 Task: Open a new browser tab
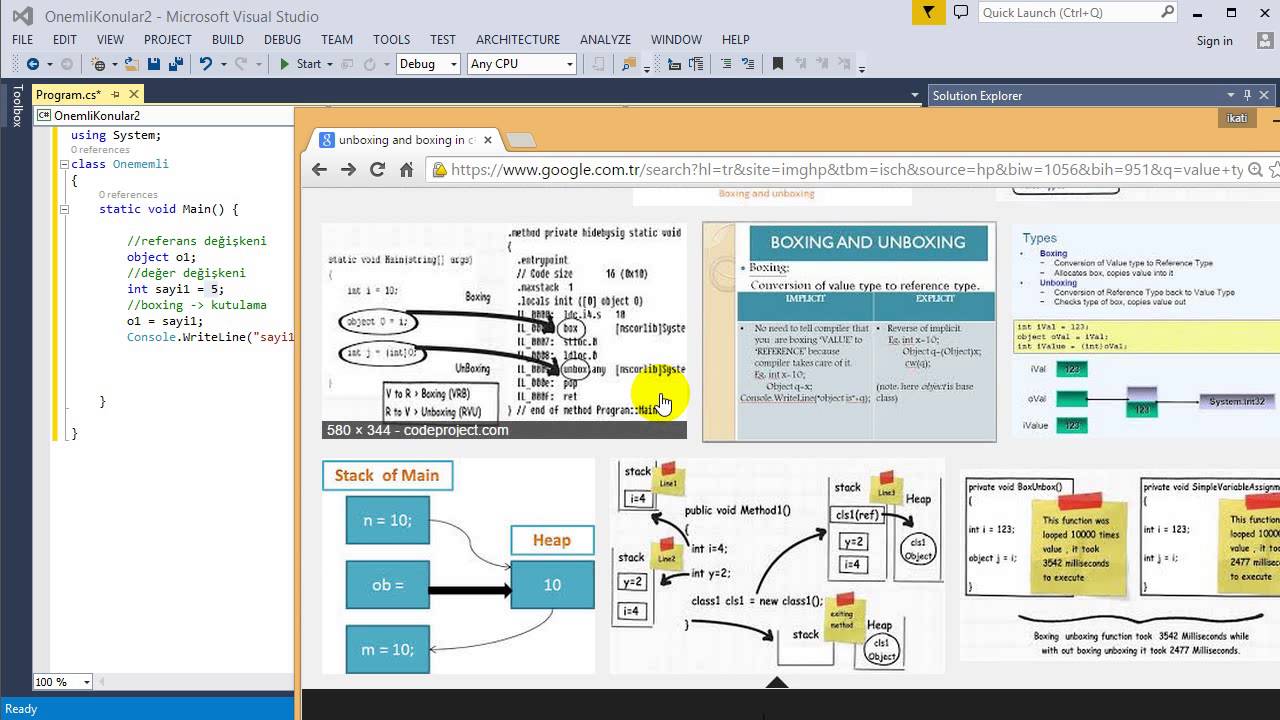pyautogui.click(x=521, y=140)
